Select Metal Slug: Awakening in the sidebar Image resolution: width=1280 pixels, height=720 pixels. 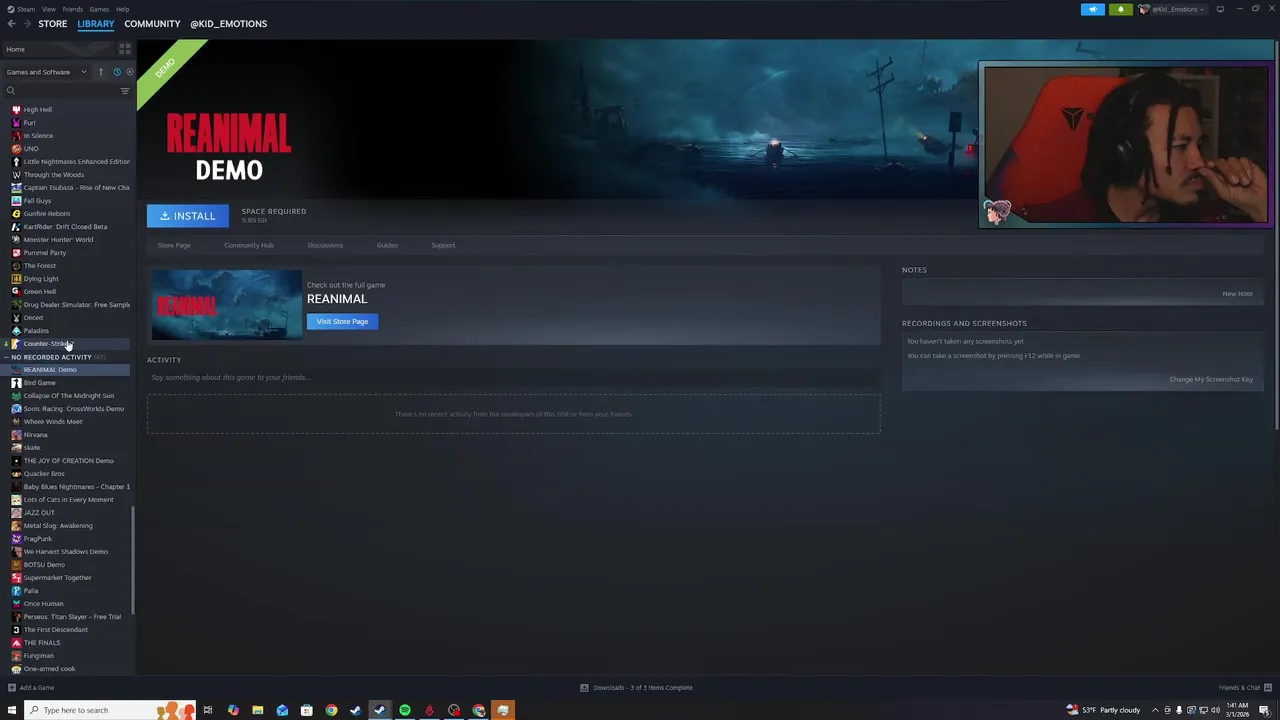(x=58, y=525)
